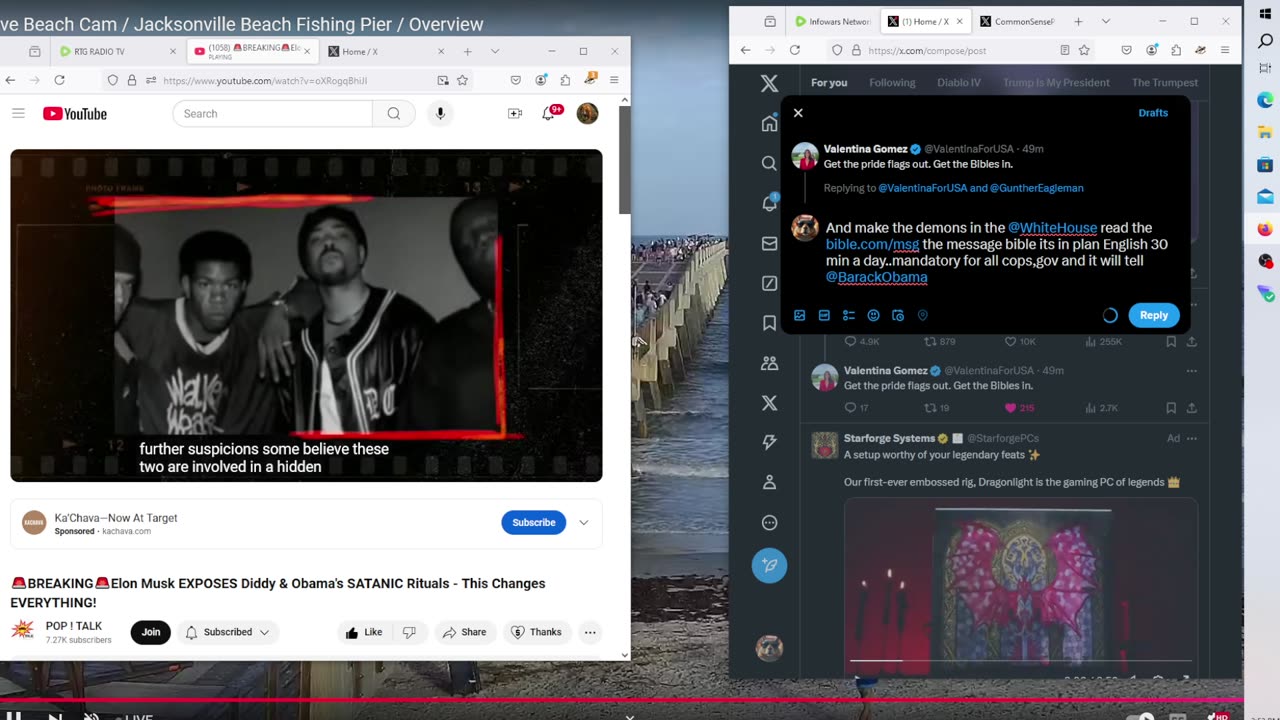List all tabs dropdown in X window

pos(1106,21)
